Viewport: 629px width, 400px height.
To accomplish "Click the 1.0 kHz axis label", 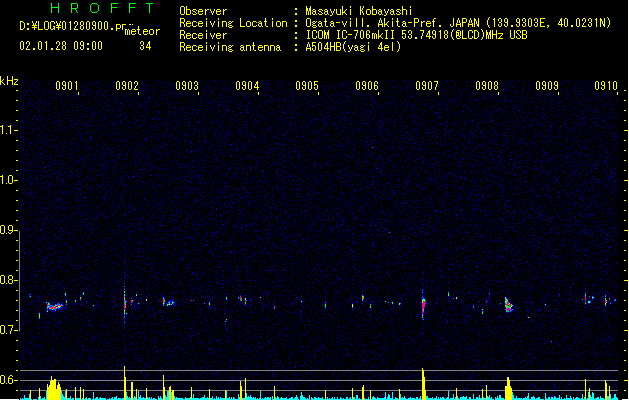I will pos(8,180).
